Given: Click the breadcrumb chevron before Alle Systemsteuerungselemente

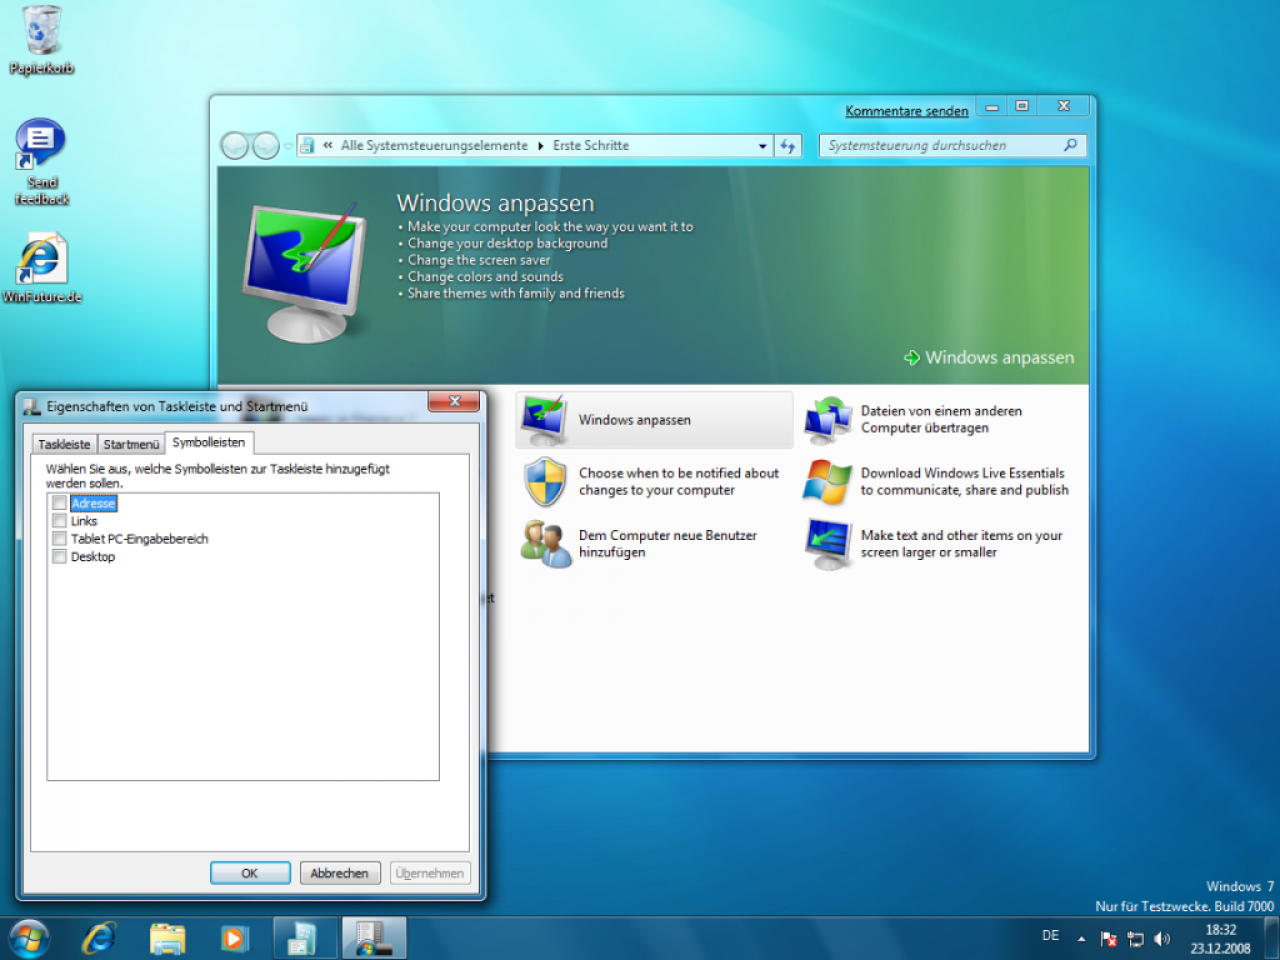Looking at the screenshot, I should 328,146.
